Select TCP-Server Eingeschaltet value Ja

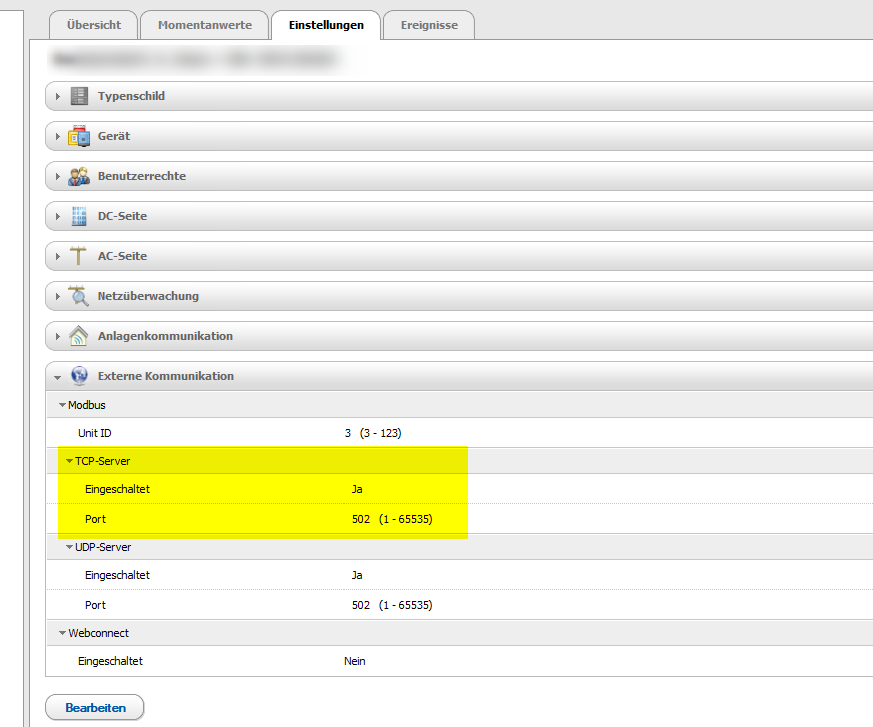(x=357, y=489)
